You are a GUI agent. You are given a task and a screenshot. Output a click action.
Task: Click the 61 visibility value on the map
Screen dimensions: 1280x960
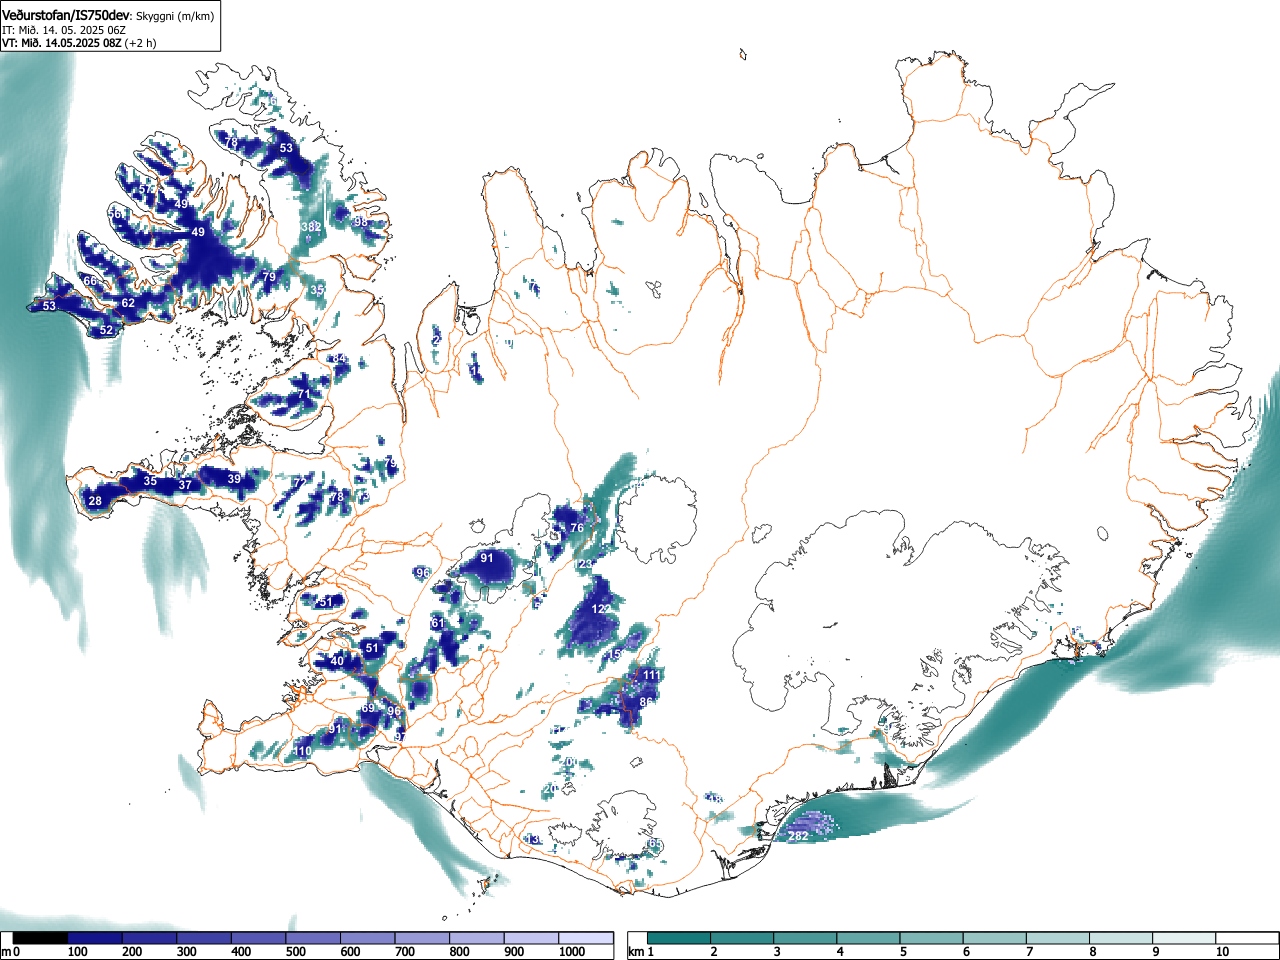(x=437, y=623)
